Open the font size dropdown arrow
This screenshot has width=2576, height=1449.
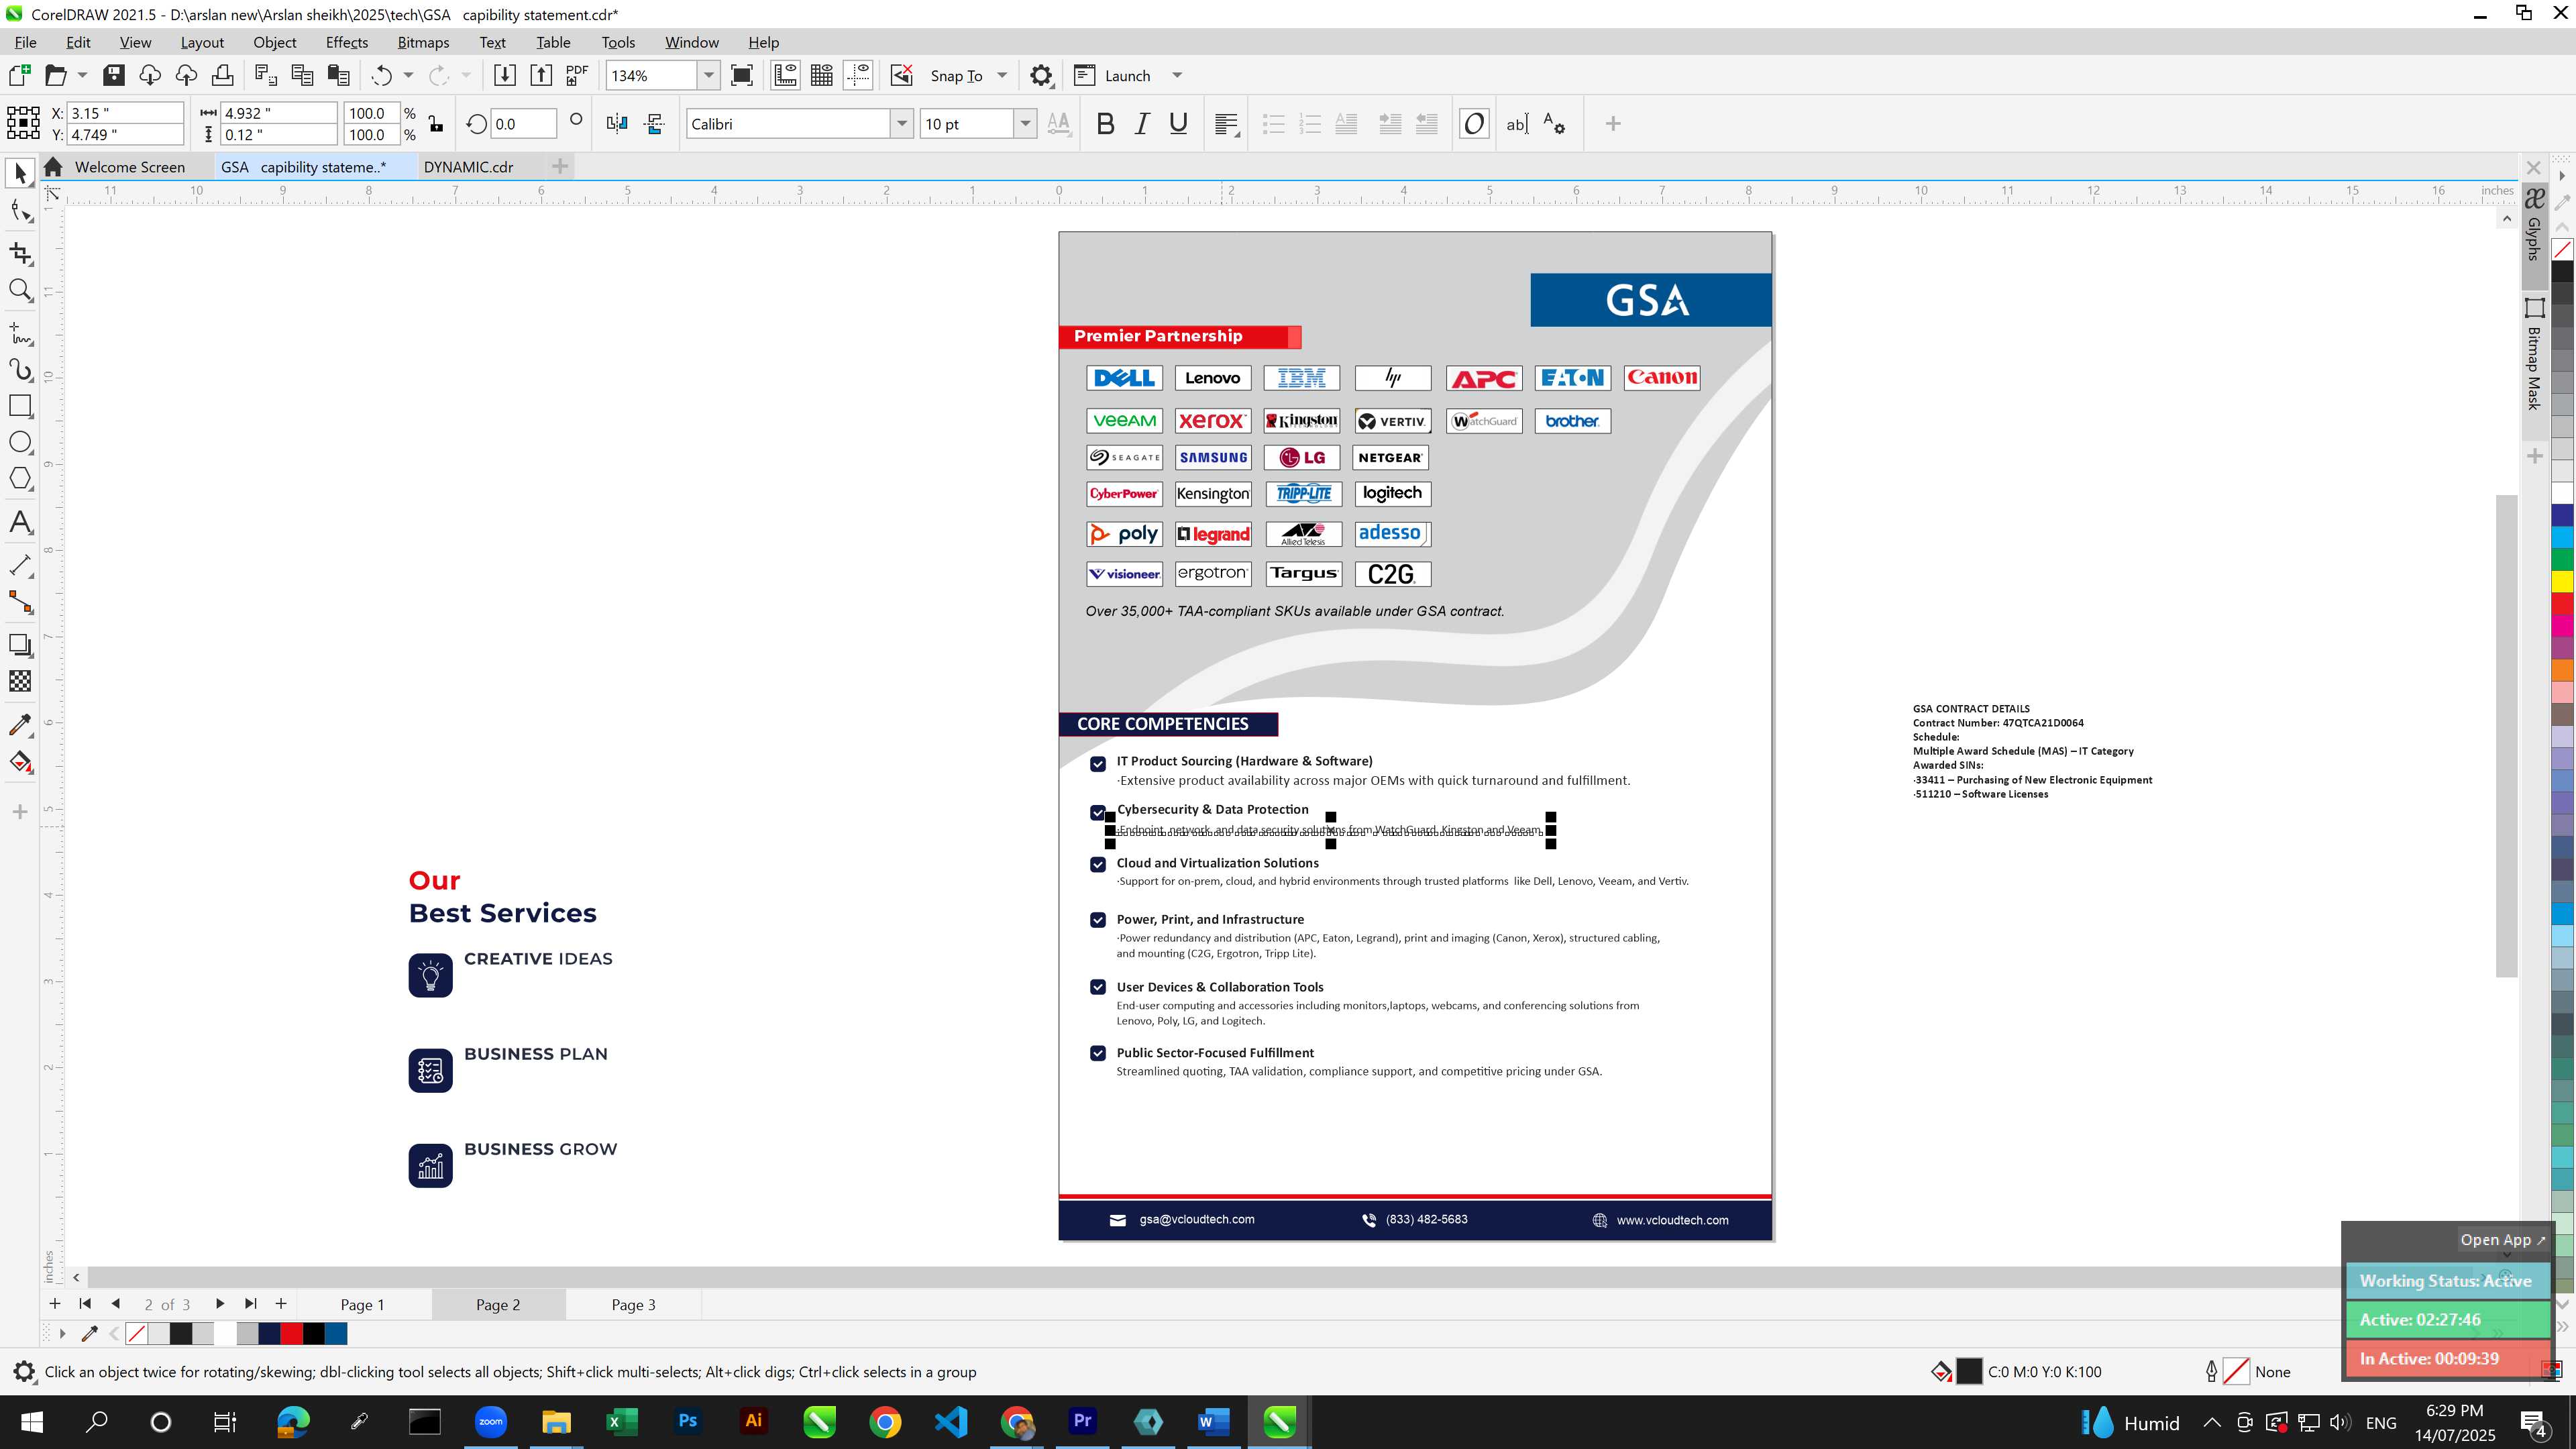(1025, 124)
